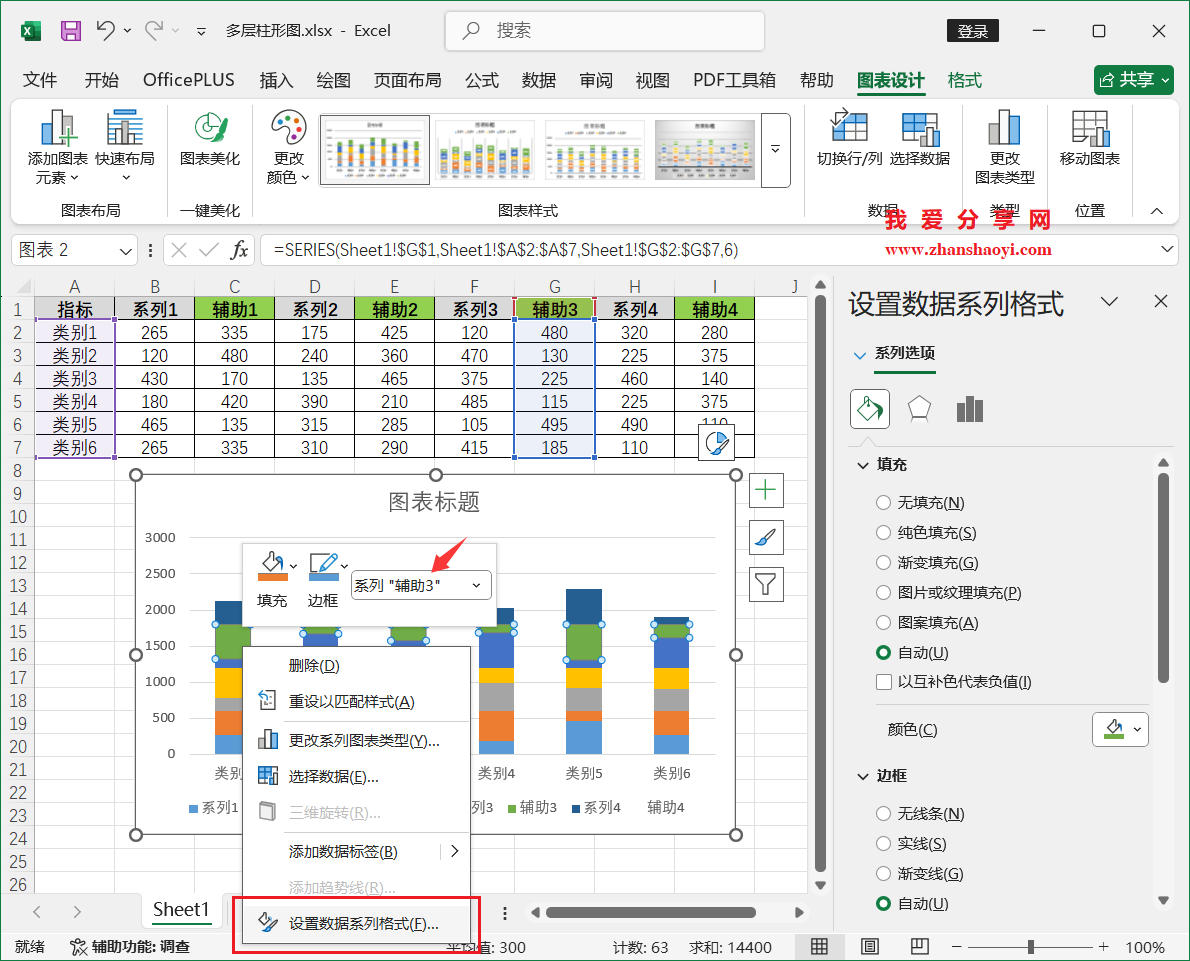The height and width of the screenshot is (961, 1190).
Task: Choose Select Data (选择数据) in context menu
Action: pos(356,777)
